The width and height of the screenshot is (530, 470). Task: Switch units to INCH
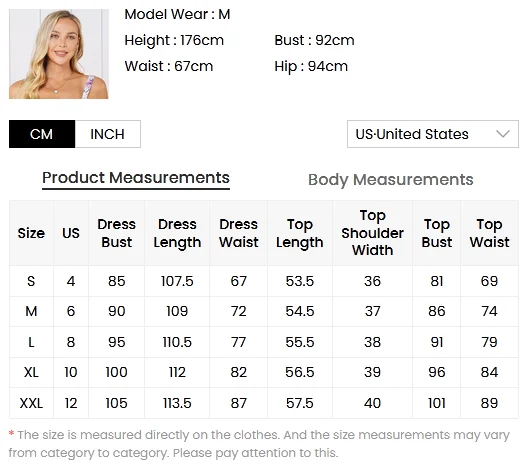click(x=107, y=134)
